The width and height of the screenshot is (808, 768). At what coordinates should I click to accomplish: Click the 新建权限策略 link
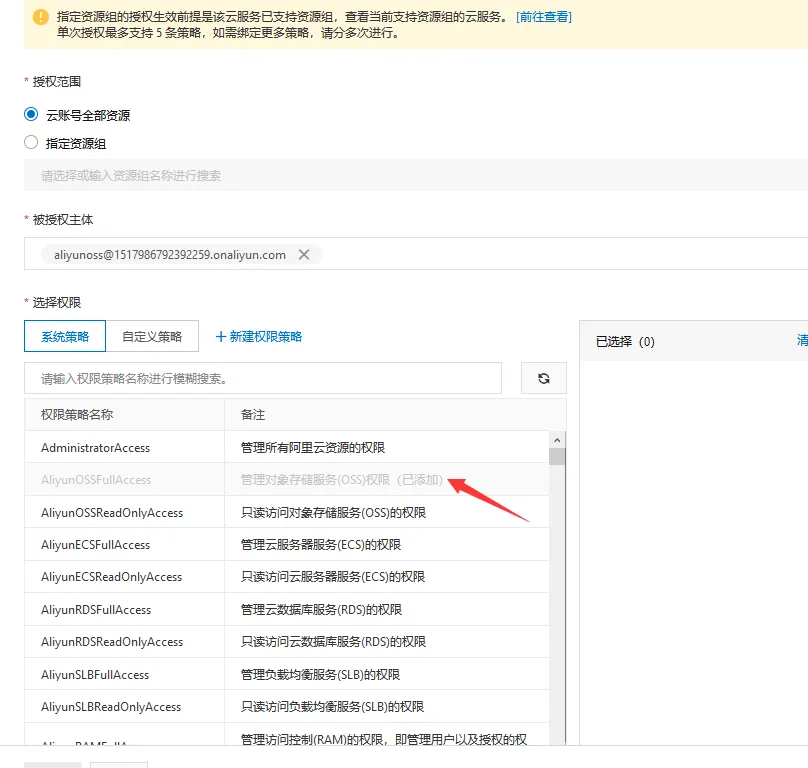tap(265, 337)
